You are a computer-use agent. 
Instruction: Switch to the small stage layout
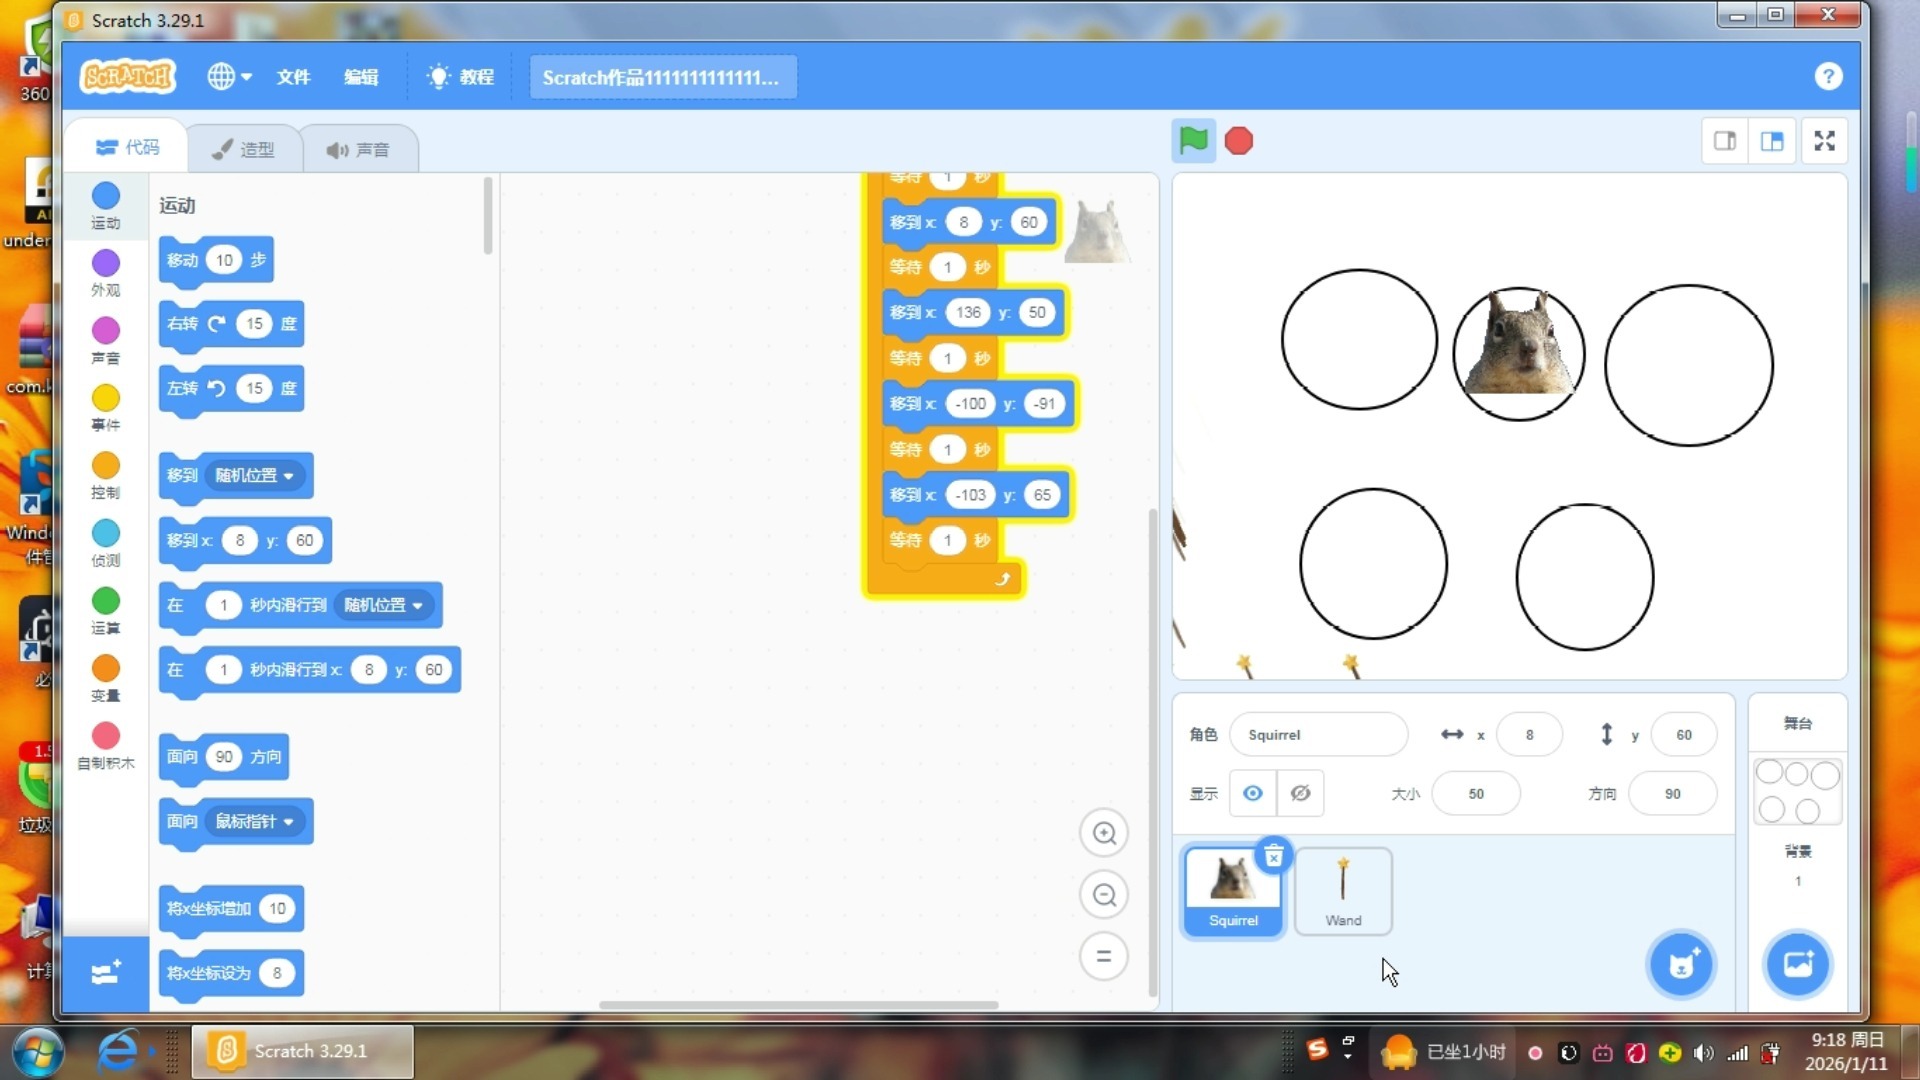point(1725,141)
